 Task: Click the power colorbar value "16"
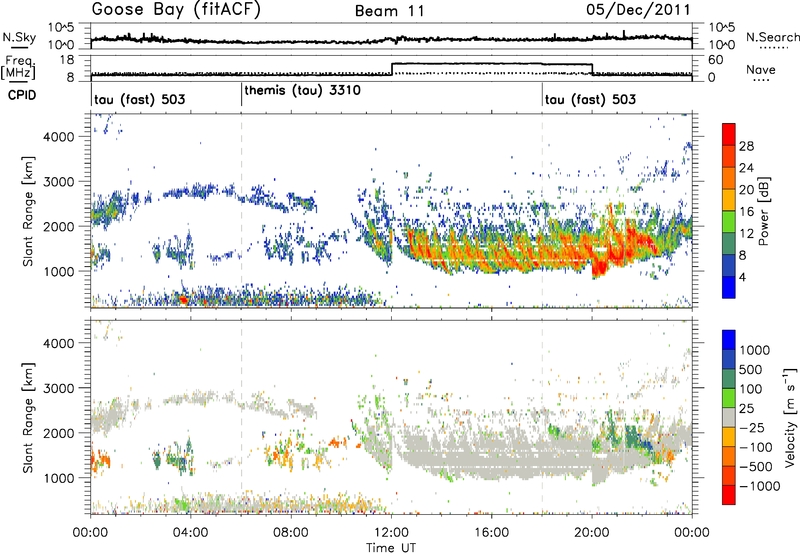[746, 212]
